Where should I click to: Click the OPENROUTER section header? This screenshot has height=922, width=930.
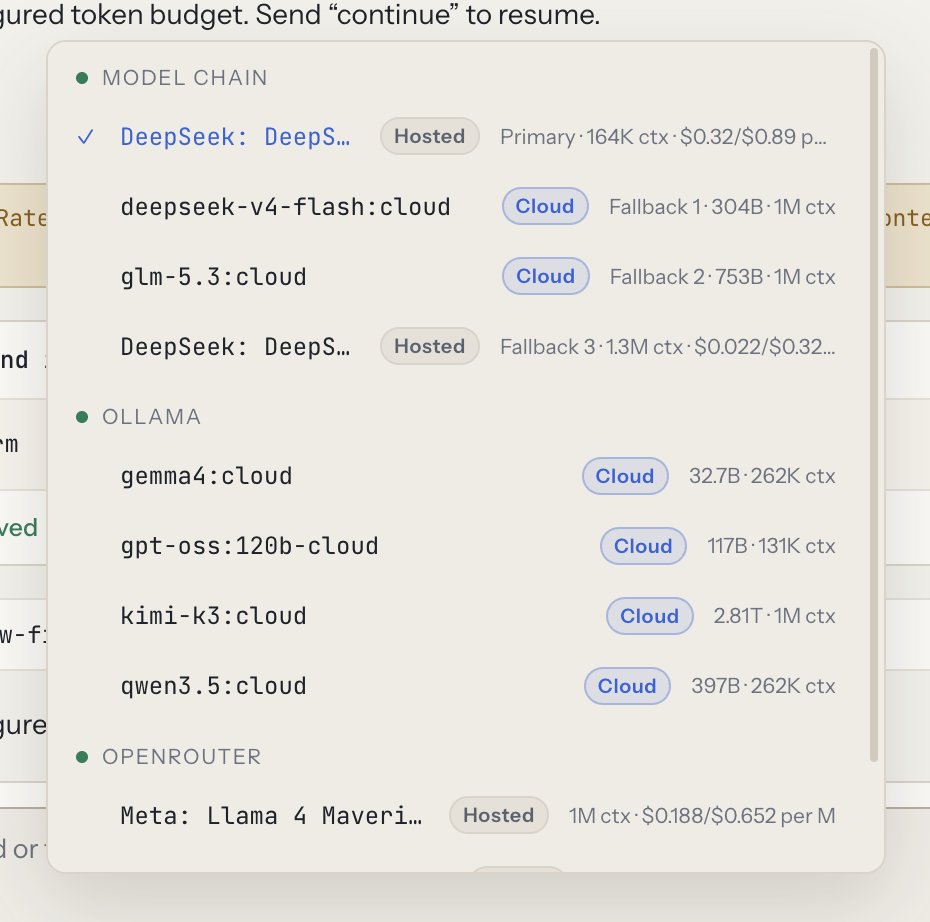181,757
